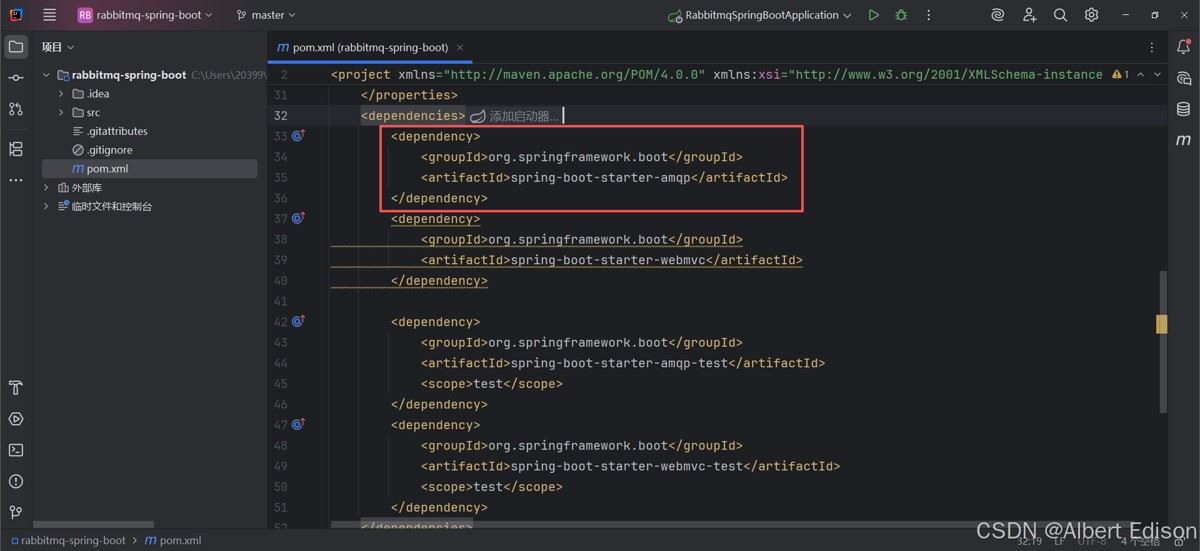Go to the next highlighted problem arrow
The height and width of the screenshot is (551, 1200).
pyautogui.click(x=1158, y=74)
